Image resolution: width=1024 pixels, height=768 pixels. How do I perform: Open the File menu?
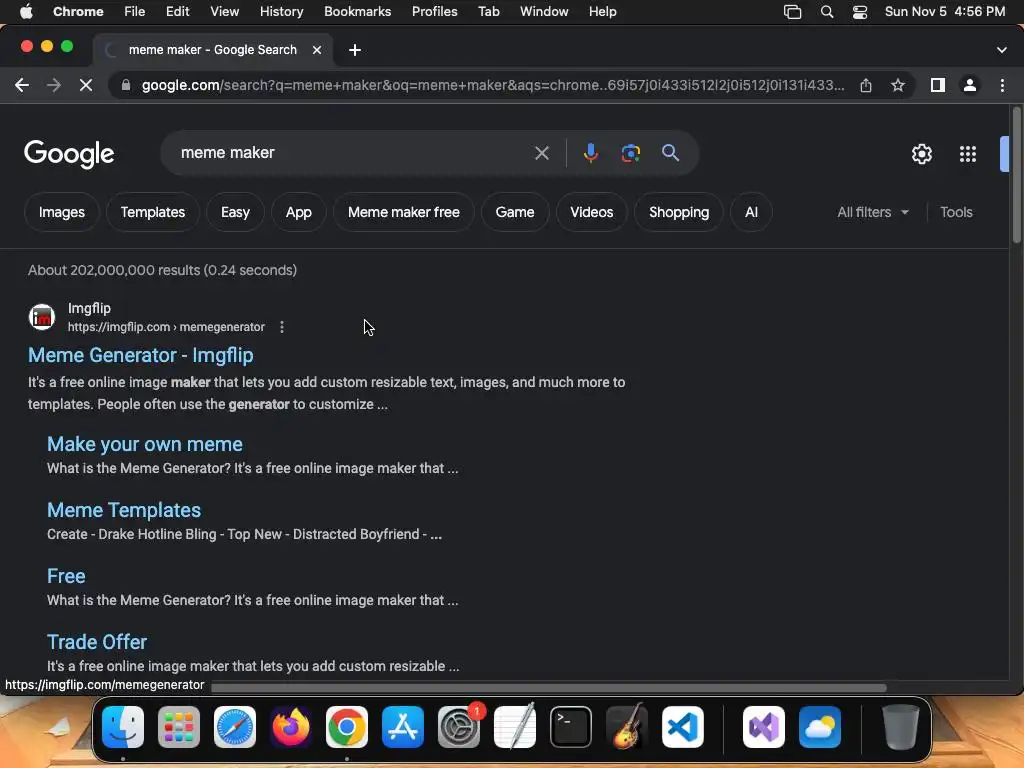point(135,12)
